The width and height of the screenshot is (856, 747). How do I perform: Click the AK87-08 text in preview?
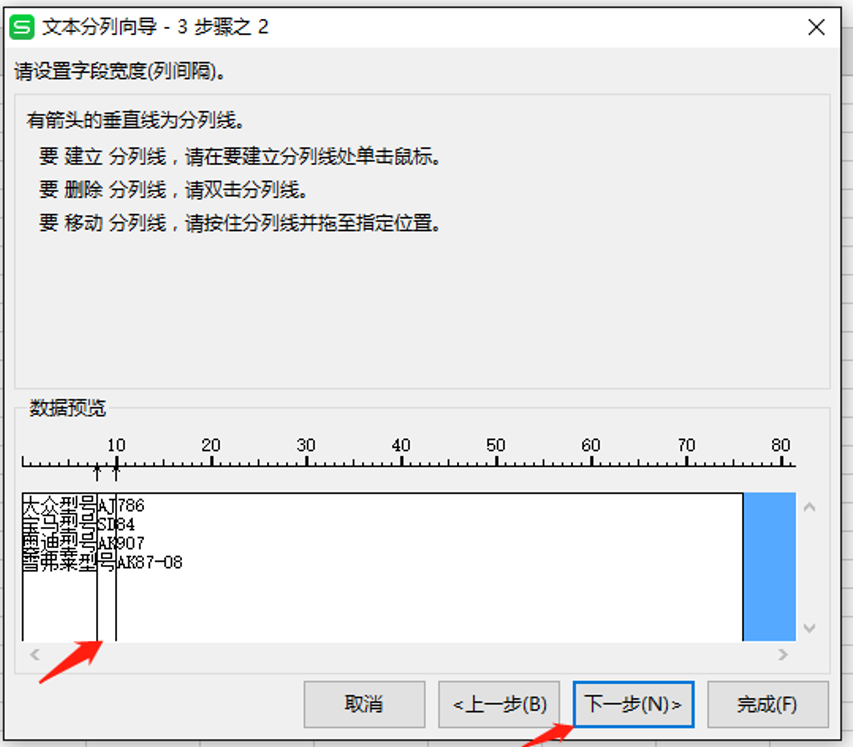coord(150,562)
